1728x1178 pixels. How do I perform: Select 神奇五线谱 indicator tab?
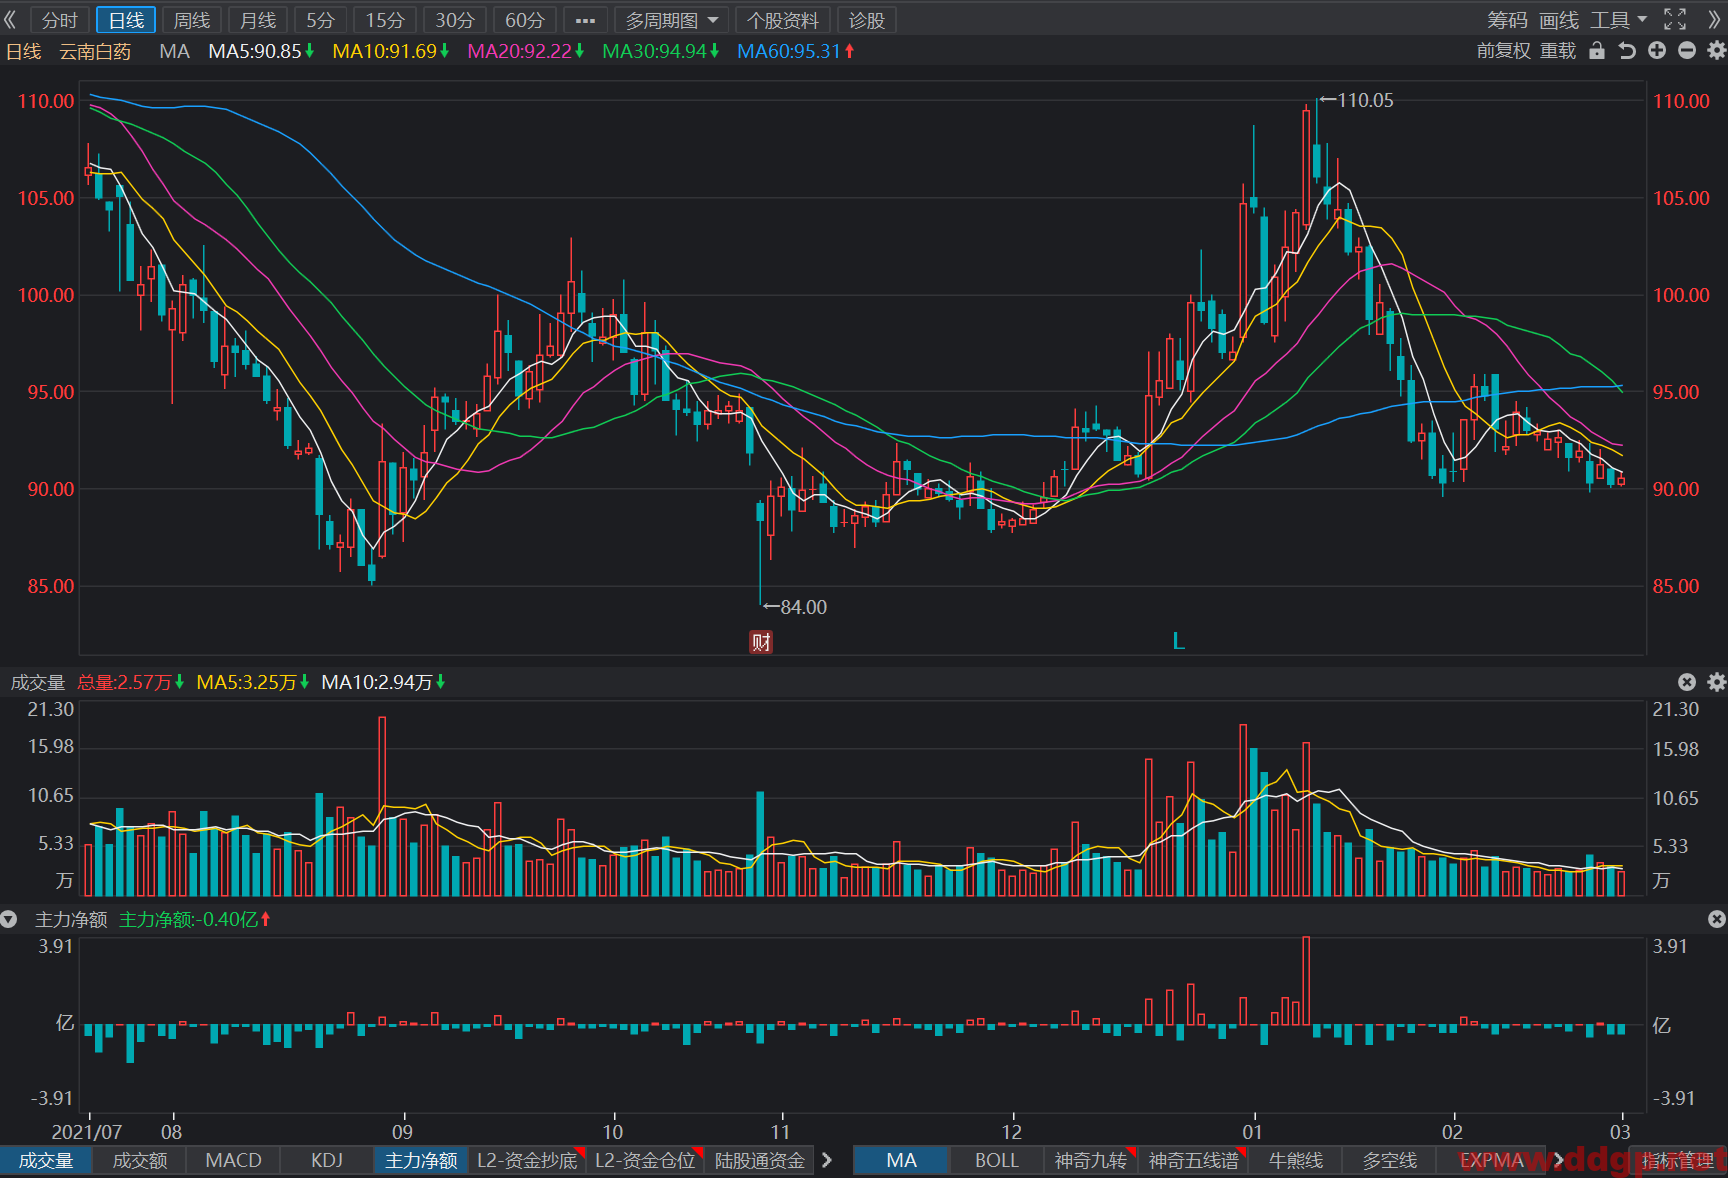[x=1193, y=1160]
